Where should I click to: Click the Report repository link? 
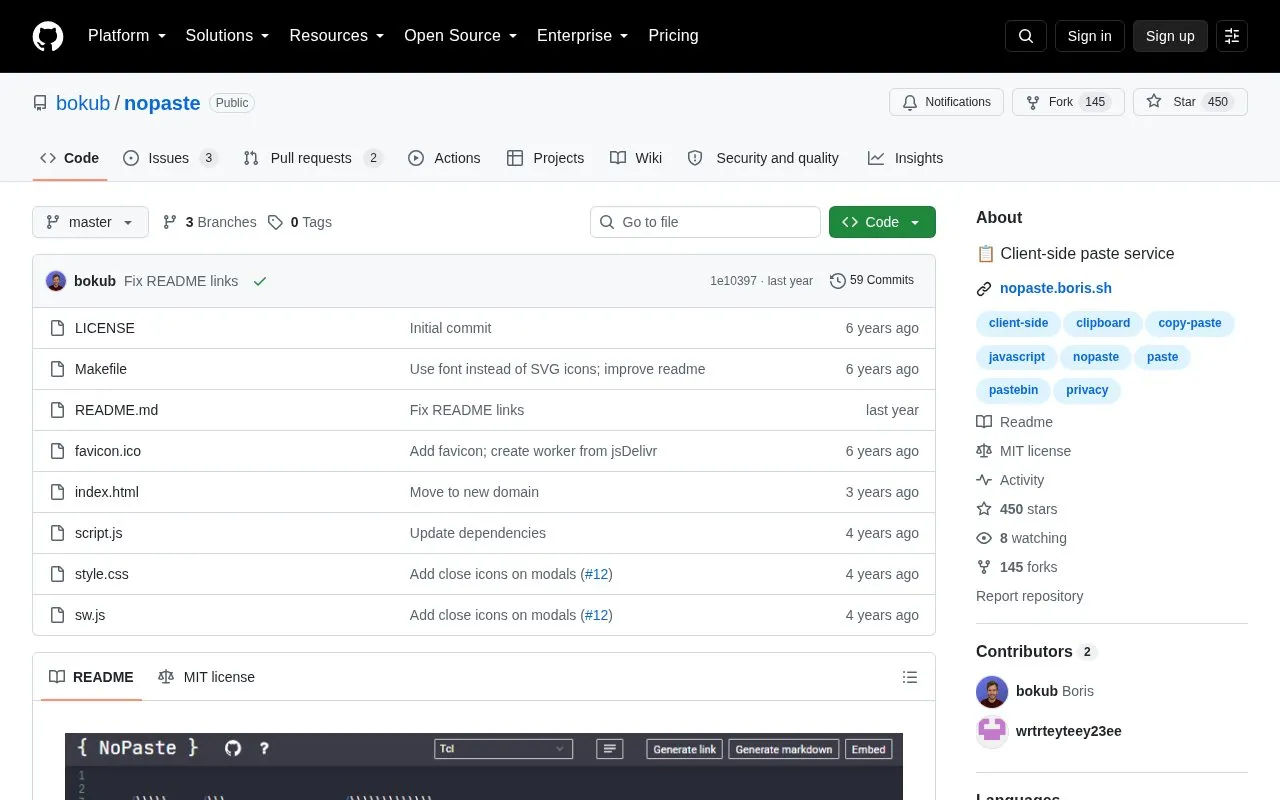click(1029, 596)
